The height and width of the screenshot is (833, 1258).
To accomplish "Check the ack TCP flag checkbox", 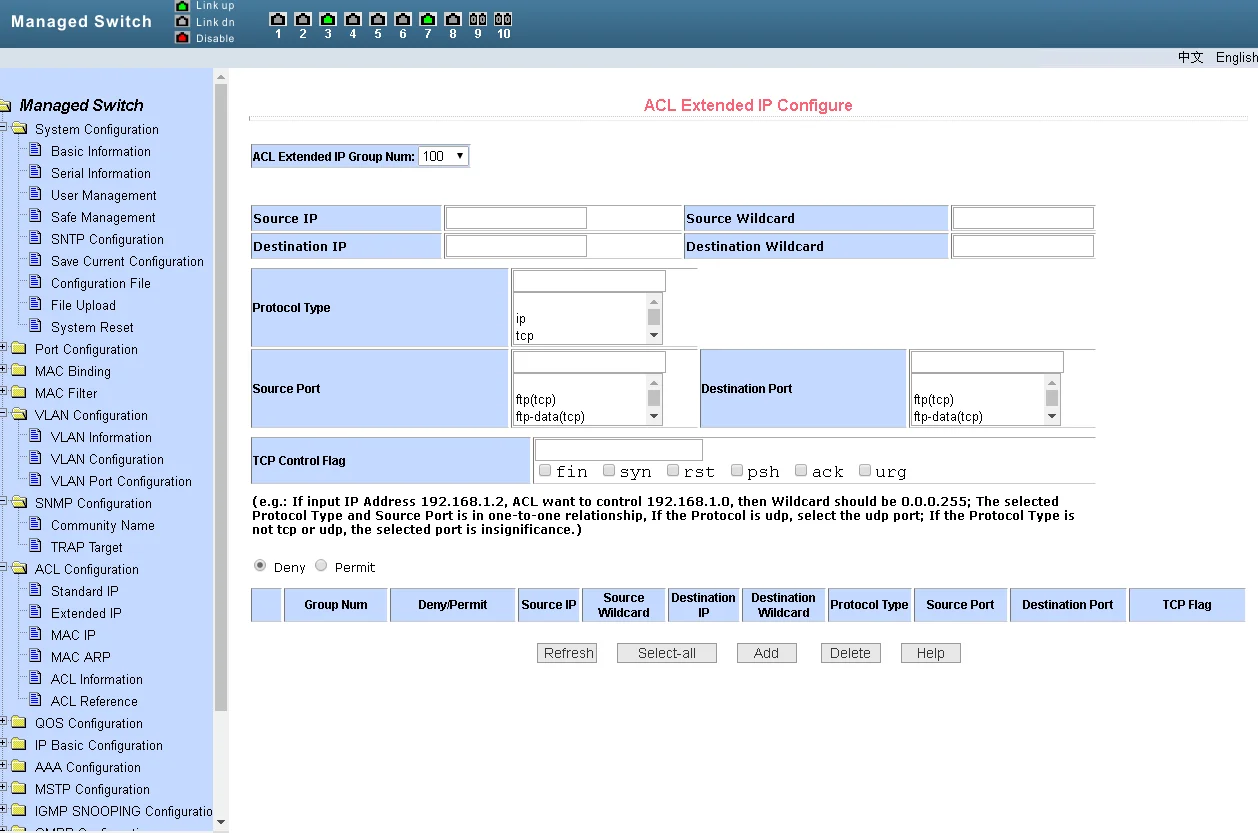I will [801, 470].
